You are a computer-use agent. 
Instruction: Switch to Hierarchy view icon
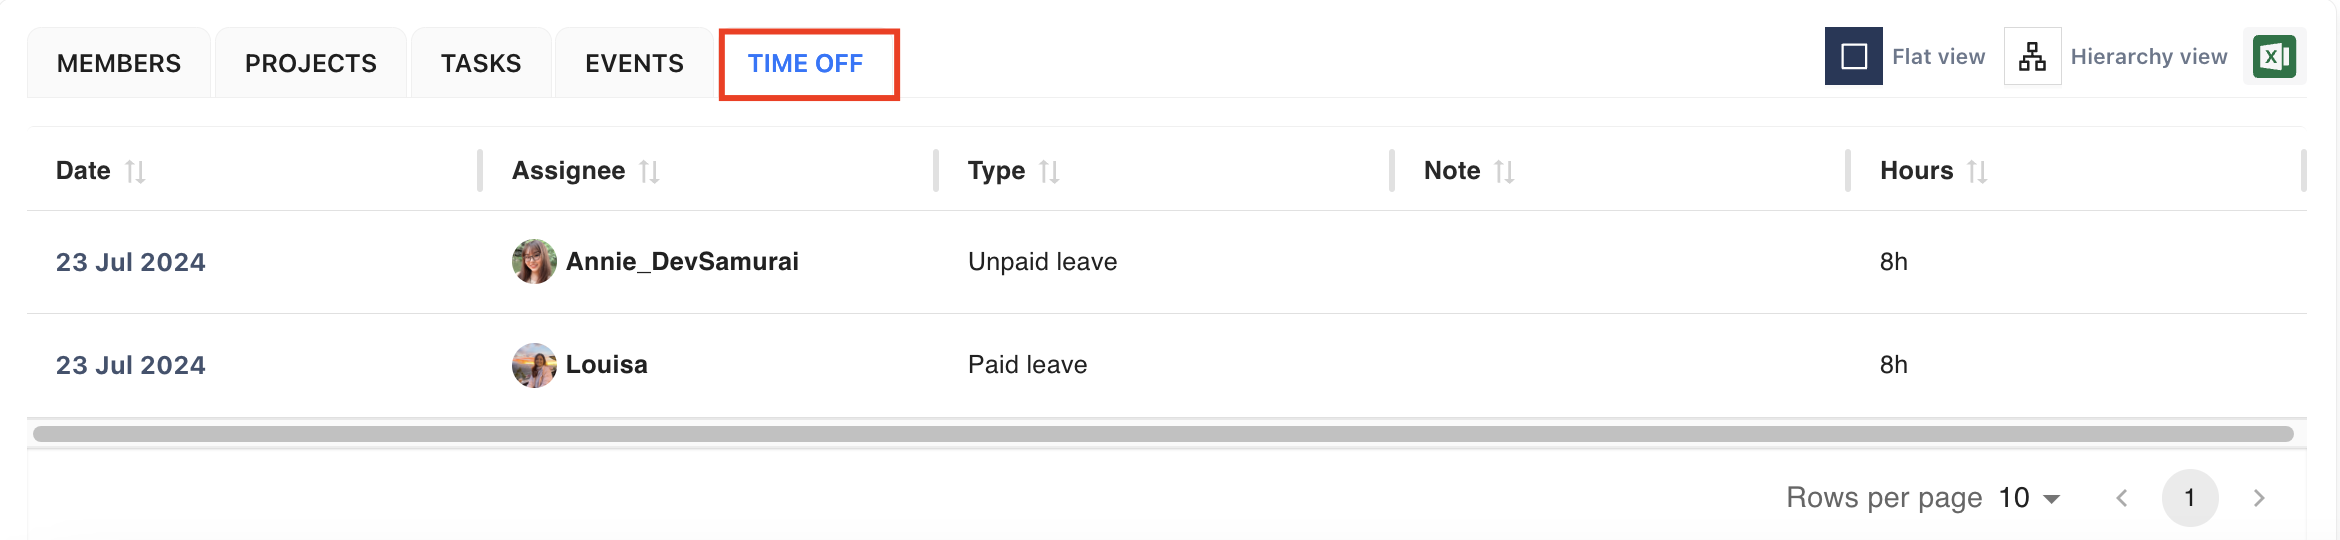pos(2032,56)
